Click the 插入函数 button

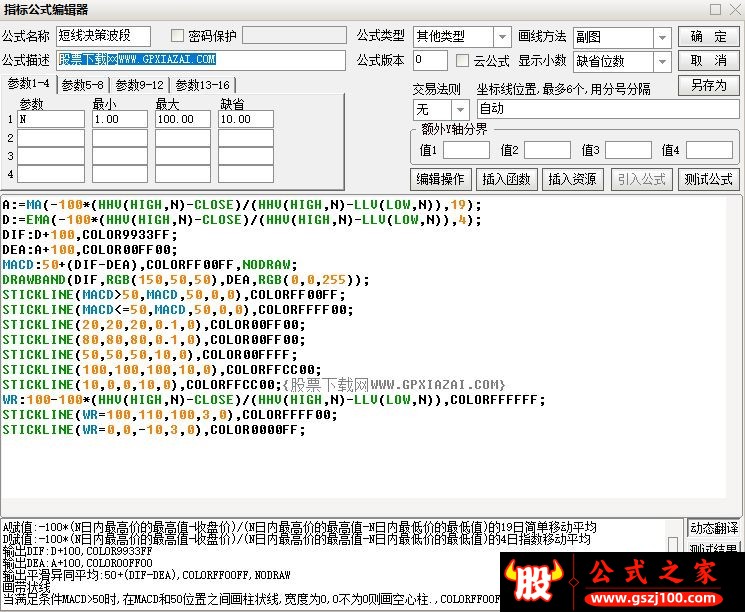coord(506,179)
